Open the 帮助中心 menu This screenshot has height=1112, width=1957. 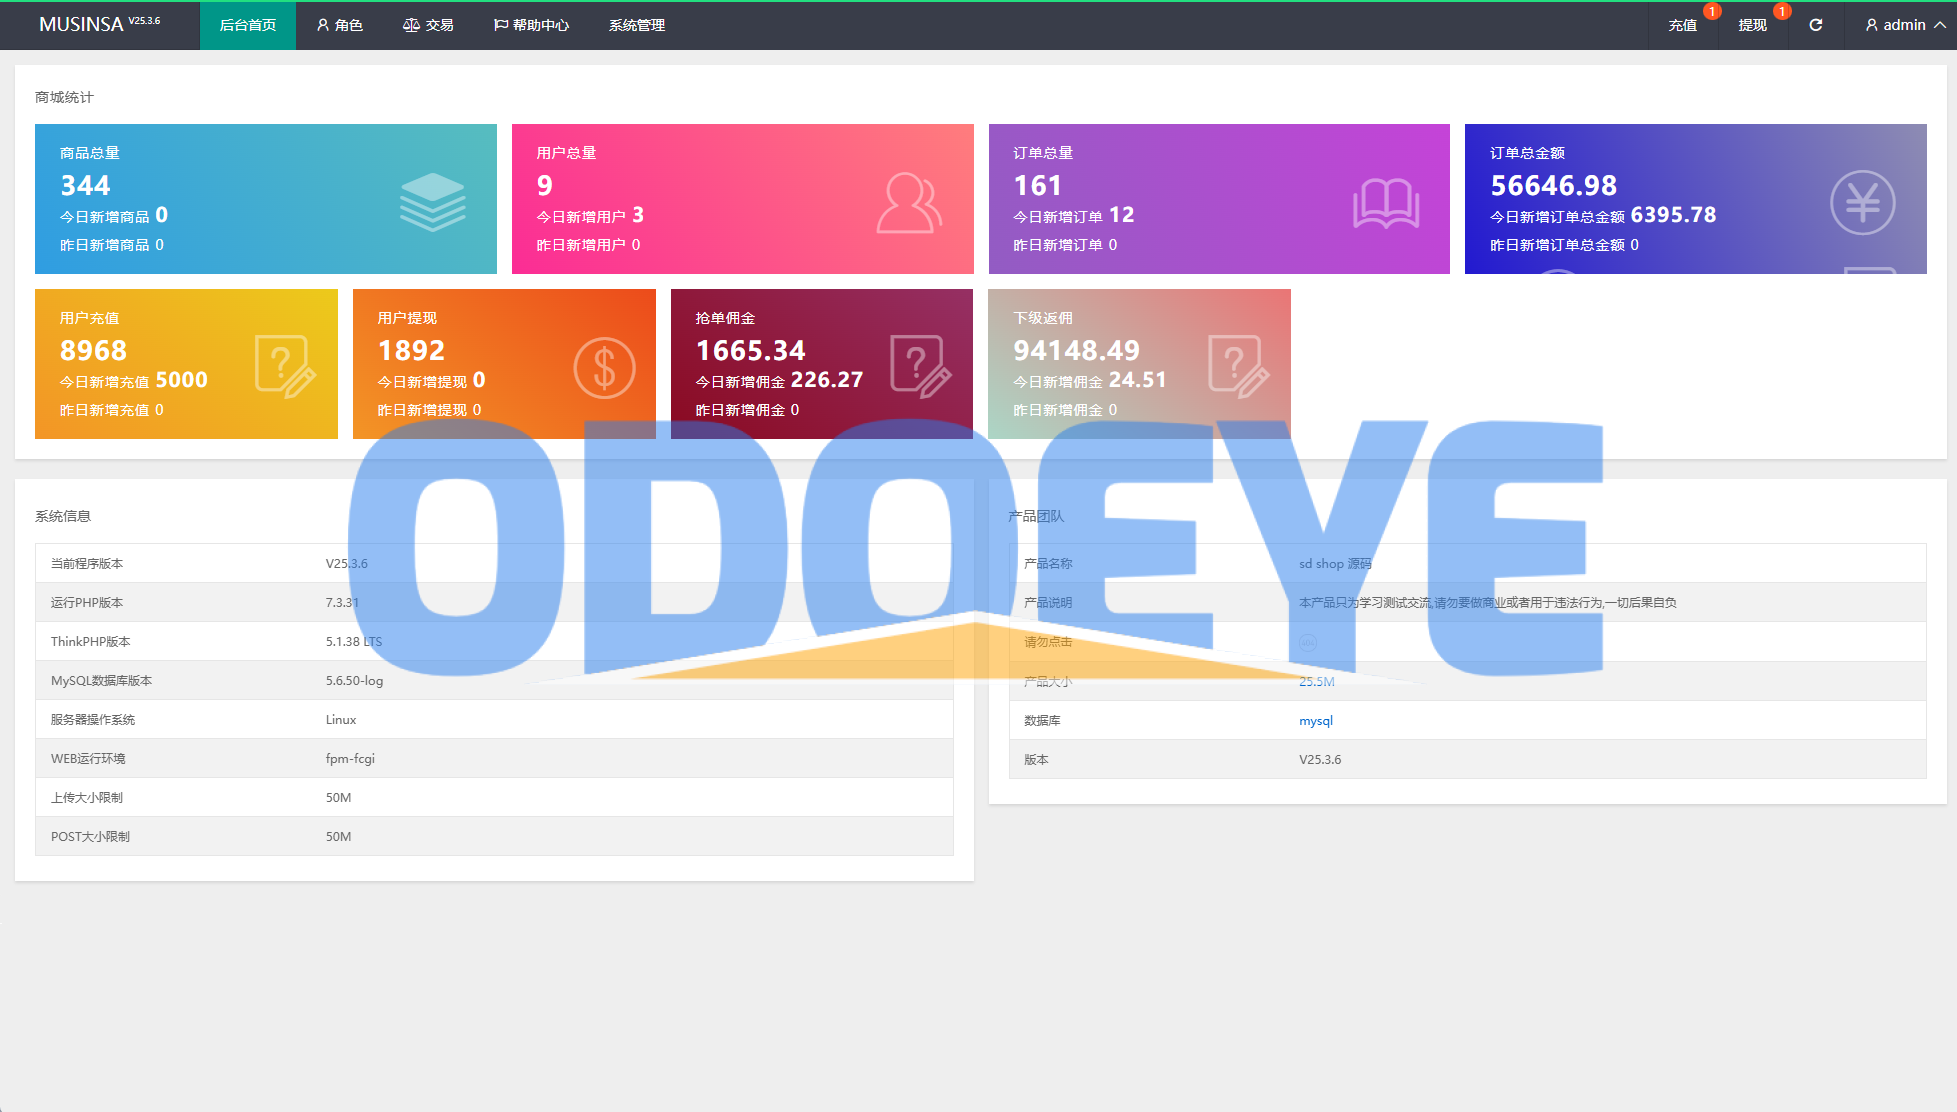point(531,25)
